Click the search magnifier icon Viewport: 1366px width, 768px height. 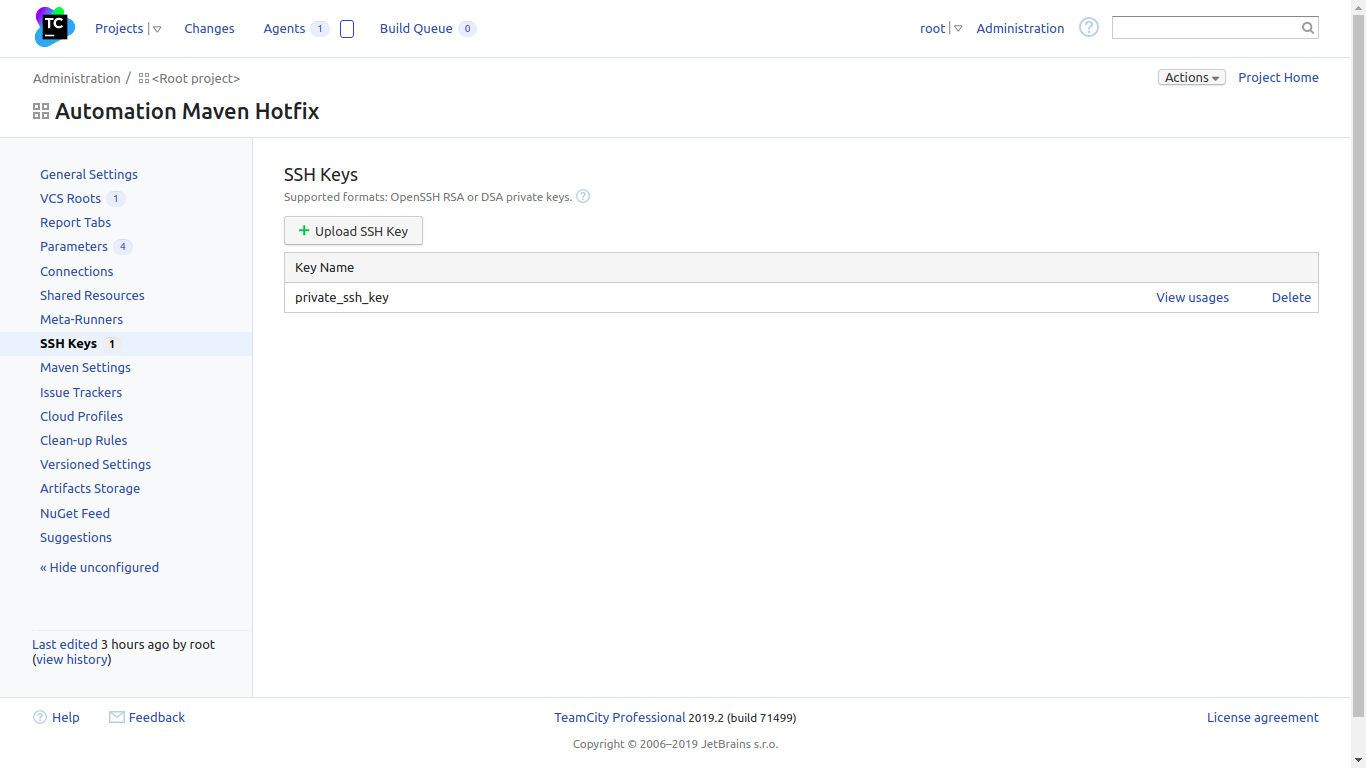tap(1307, 28)
